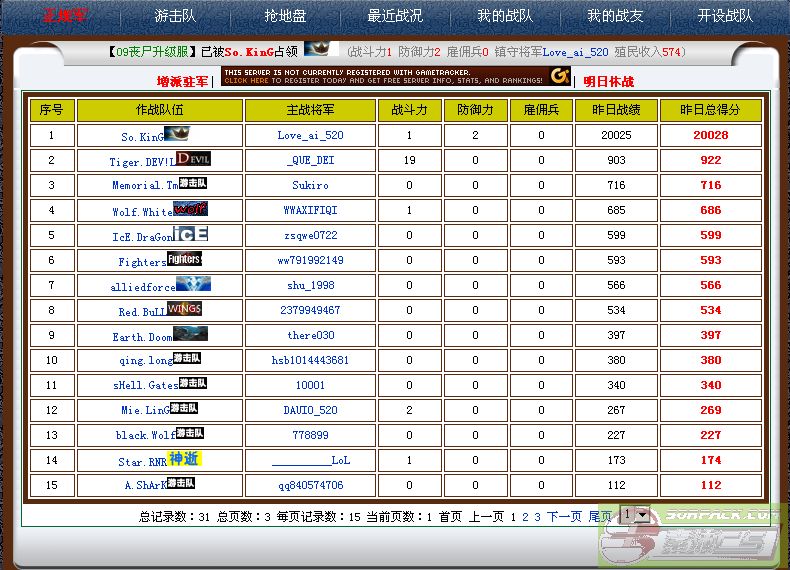Switch to the 最近战况 tab
The image size is (790, 570).
pyautogui.click(x=395, y=16)
